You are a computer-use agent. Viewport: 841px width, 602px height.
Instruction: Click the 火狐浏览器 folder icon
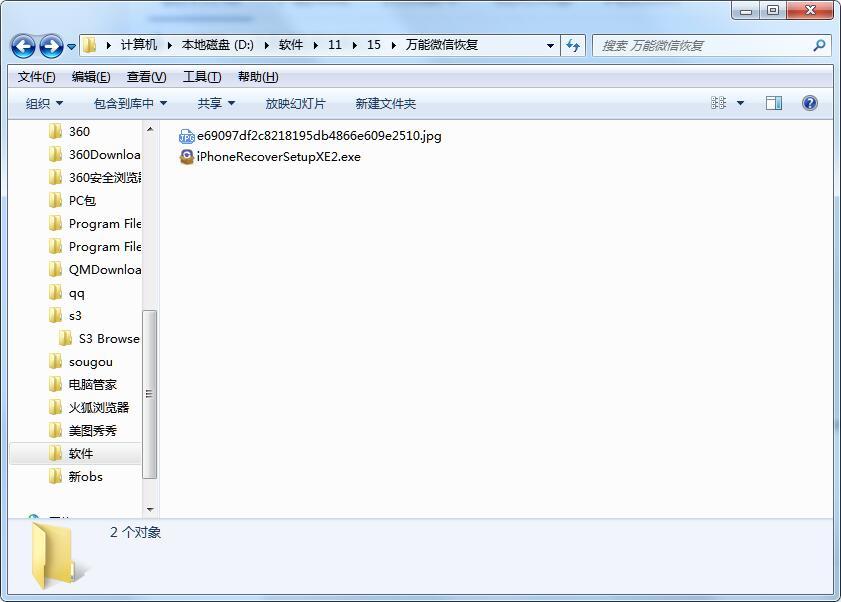pyautogui.click(x=55, y=408)
